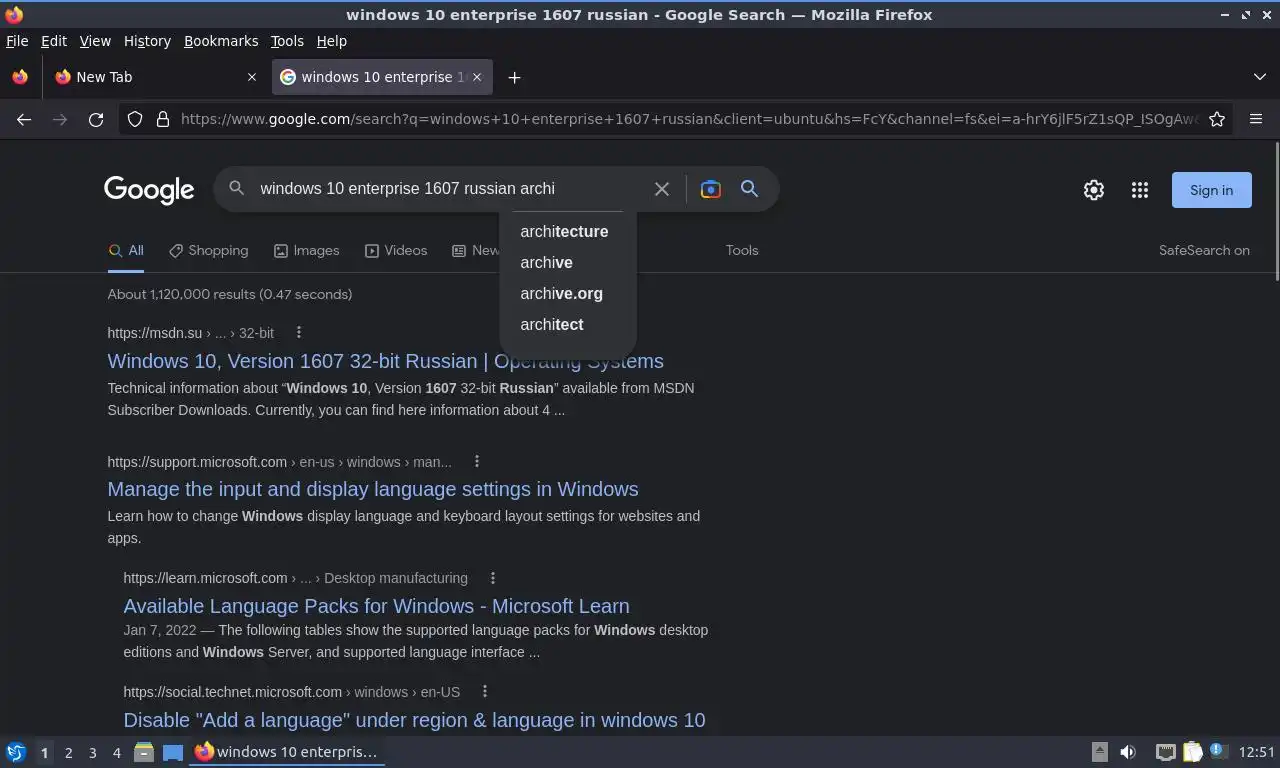The height and width of the screenshot is (768, 1280).
Task: Close the windows 10 enterprise tab
Action: click(477, 77)
